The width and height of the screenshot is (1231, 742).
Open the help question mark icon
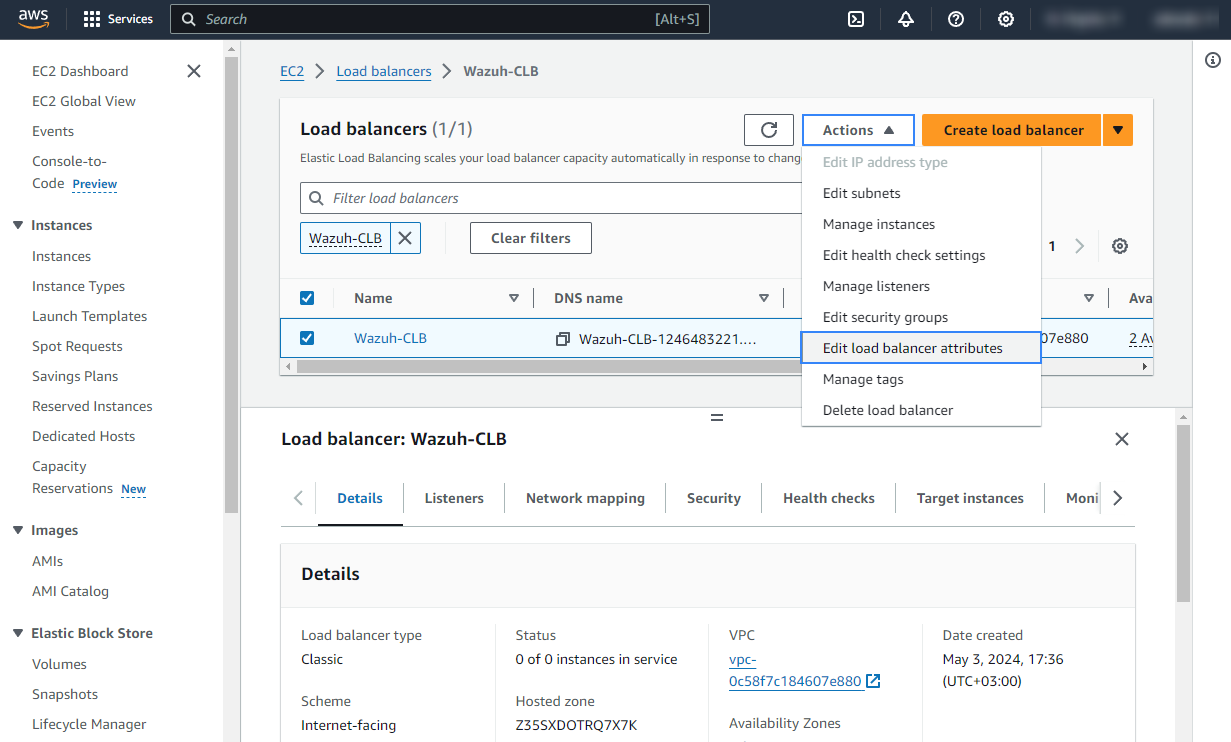pyautogui.click(x=956, y=19)
